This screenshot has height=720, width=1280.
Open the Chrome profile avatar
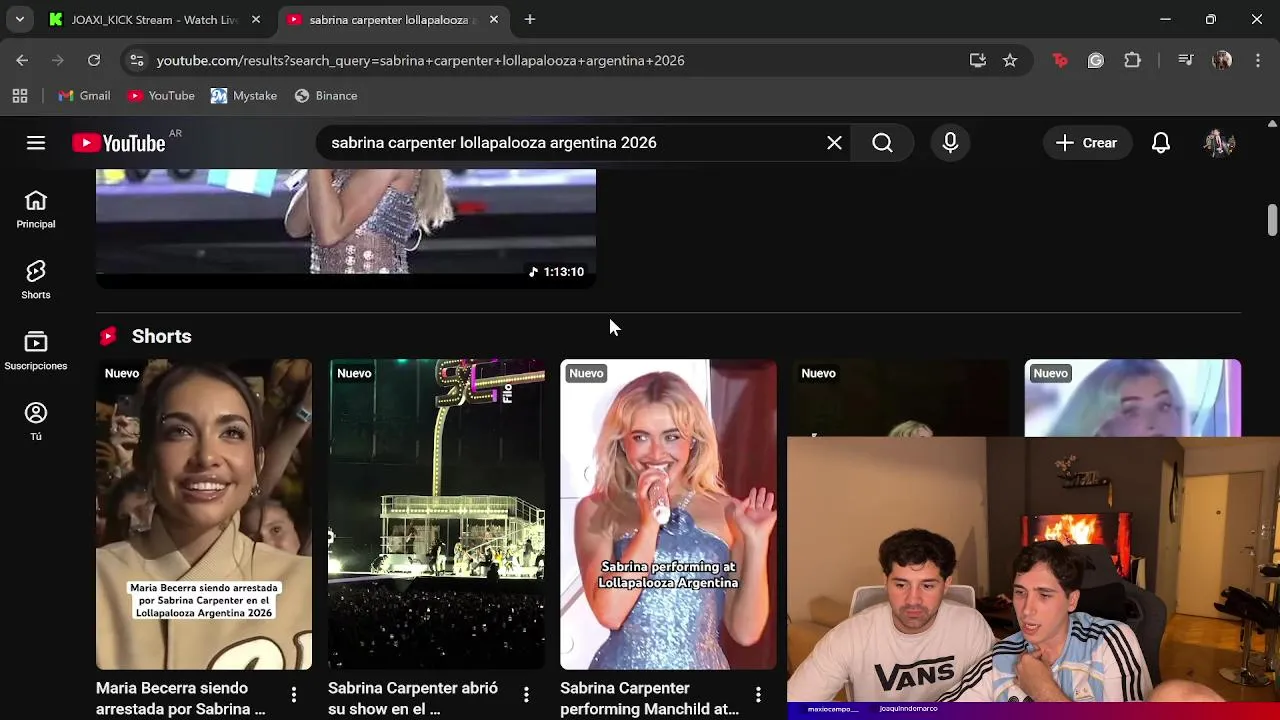coord(1222,60)
